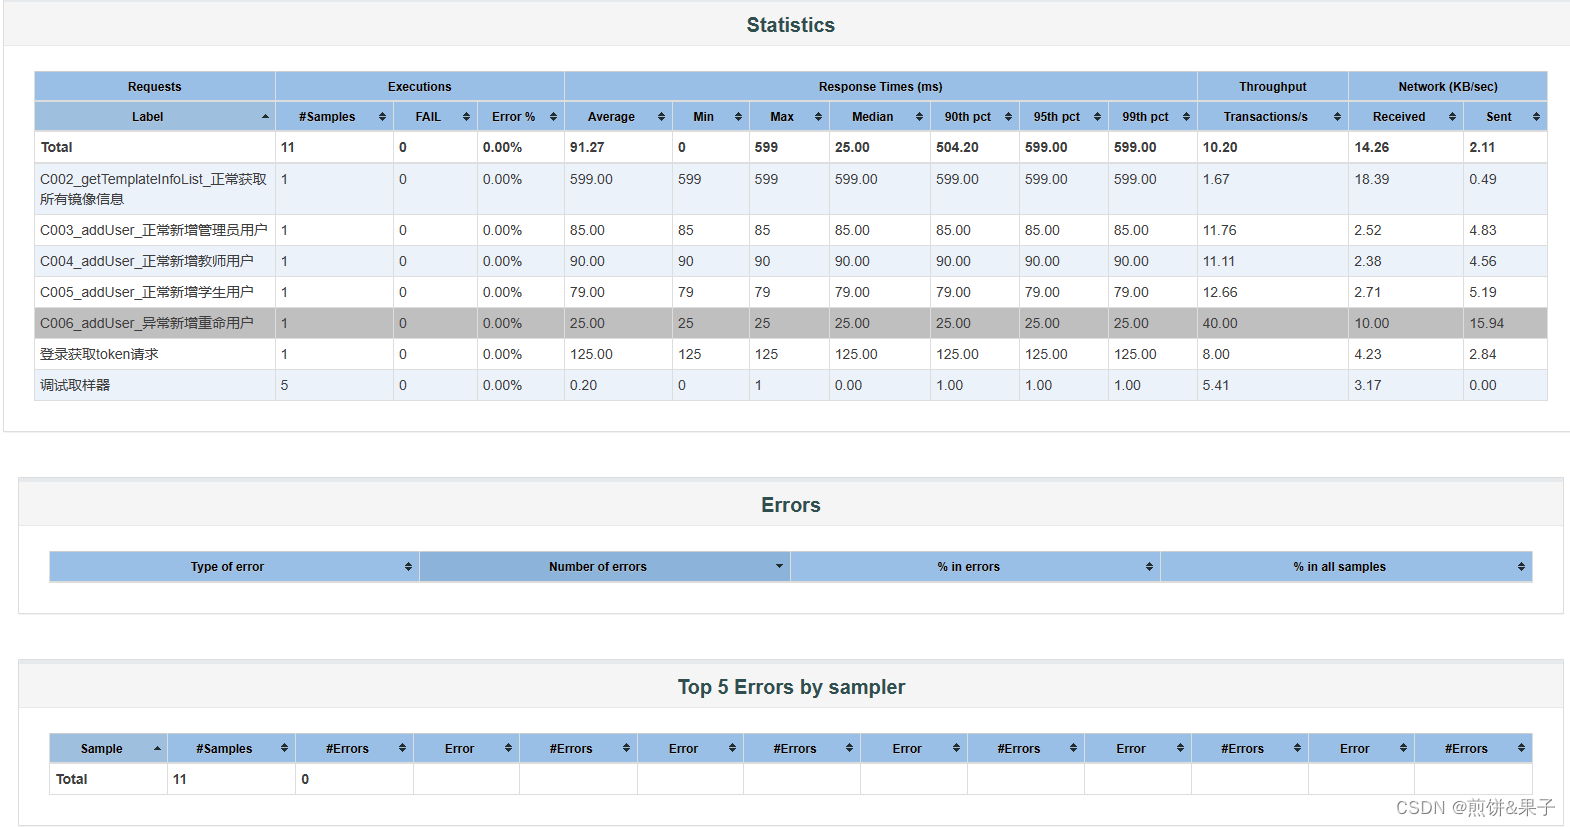Select the 登录获取token请求 row label

(x=99, y=354)
